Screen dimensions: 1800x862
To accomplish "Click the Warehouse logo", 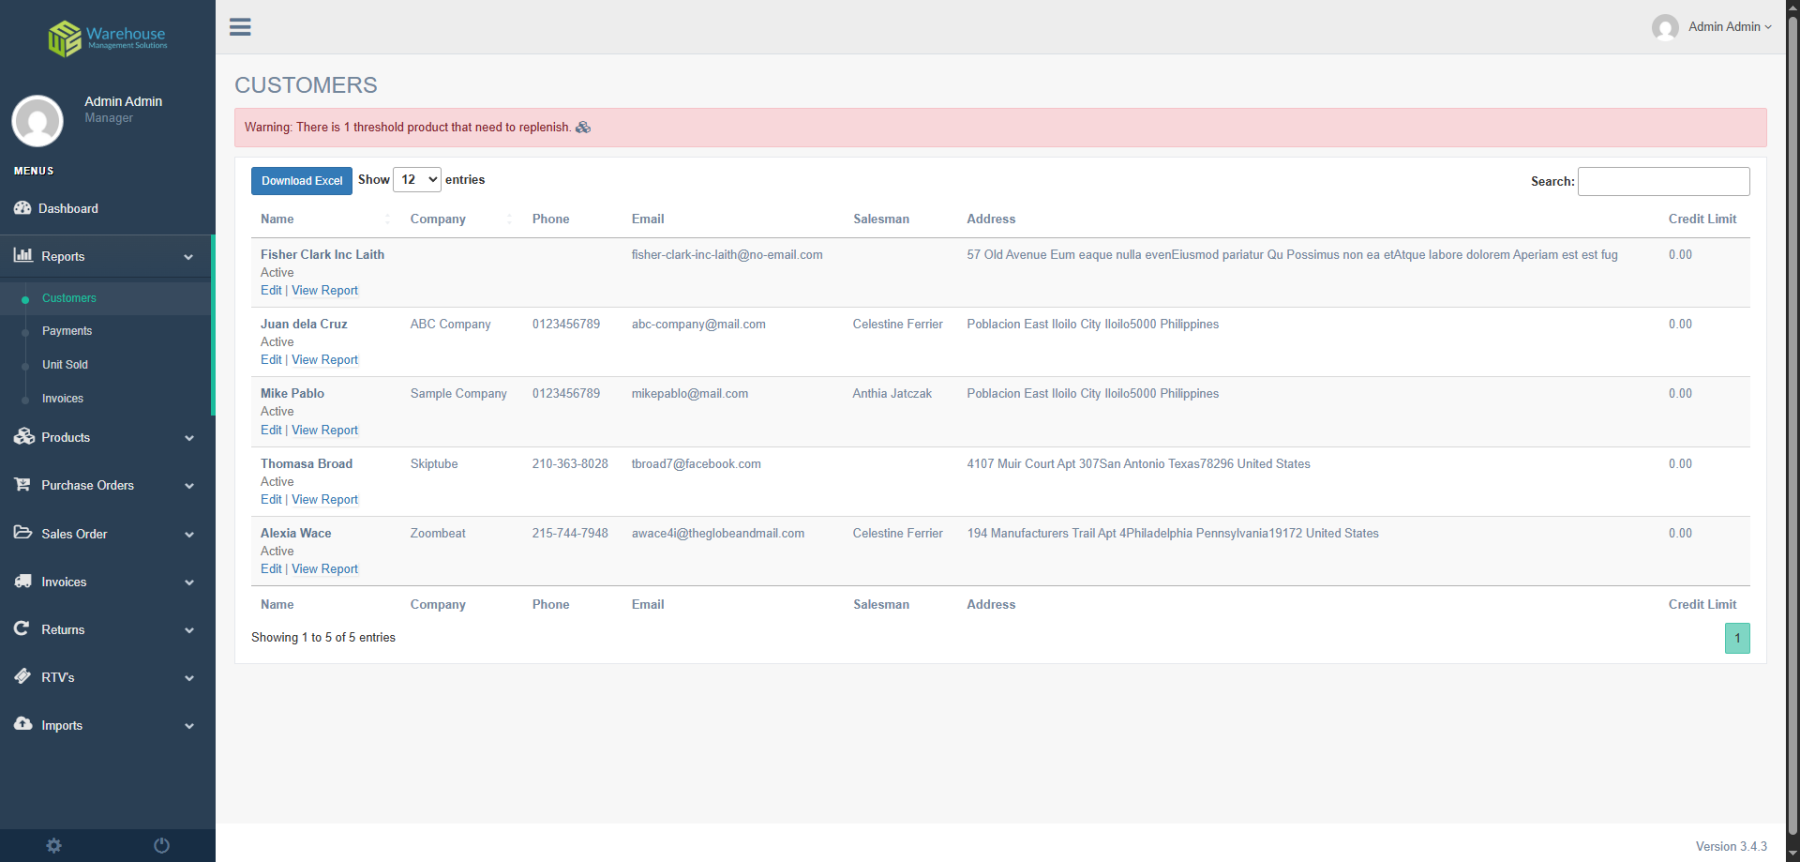I will point(107,38).
